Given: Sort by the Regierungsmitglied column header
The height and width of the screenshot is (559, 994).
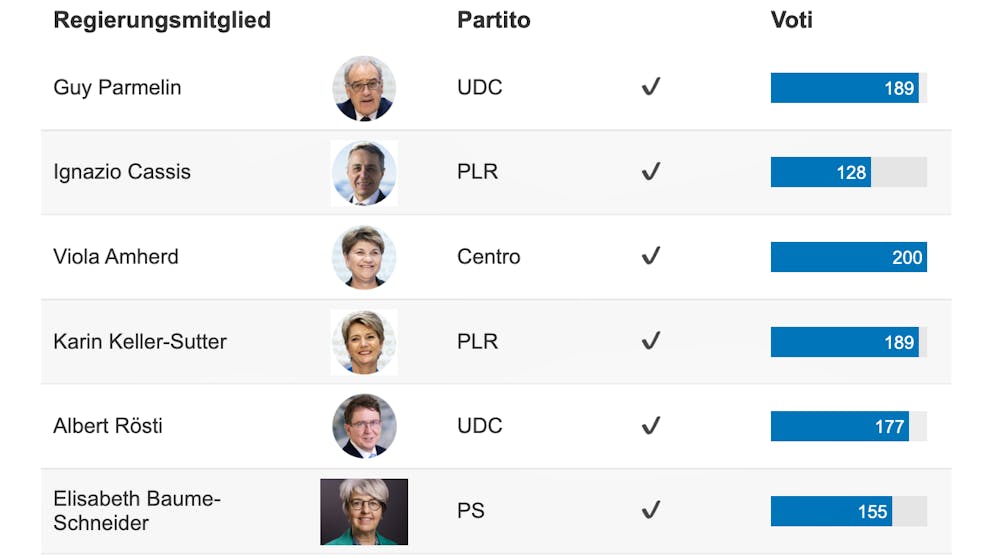Looking at the screenshot, I should tap(162, 20).
